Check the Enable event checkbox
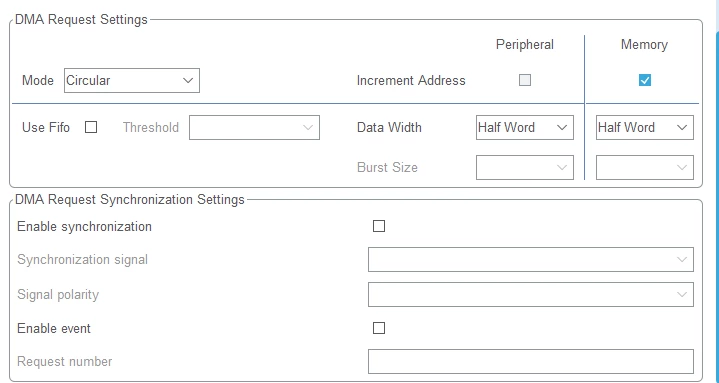 pos(379,328)
